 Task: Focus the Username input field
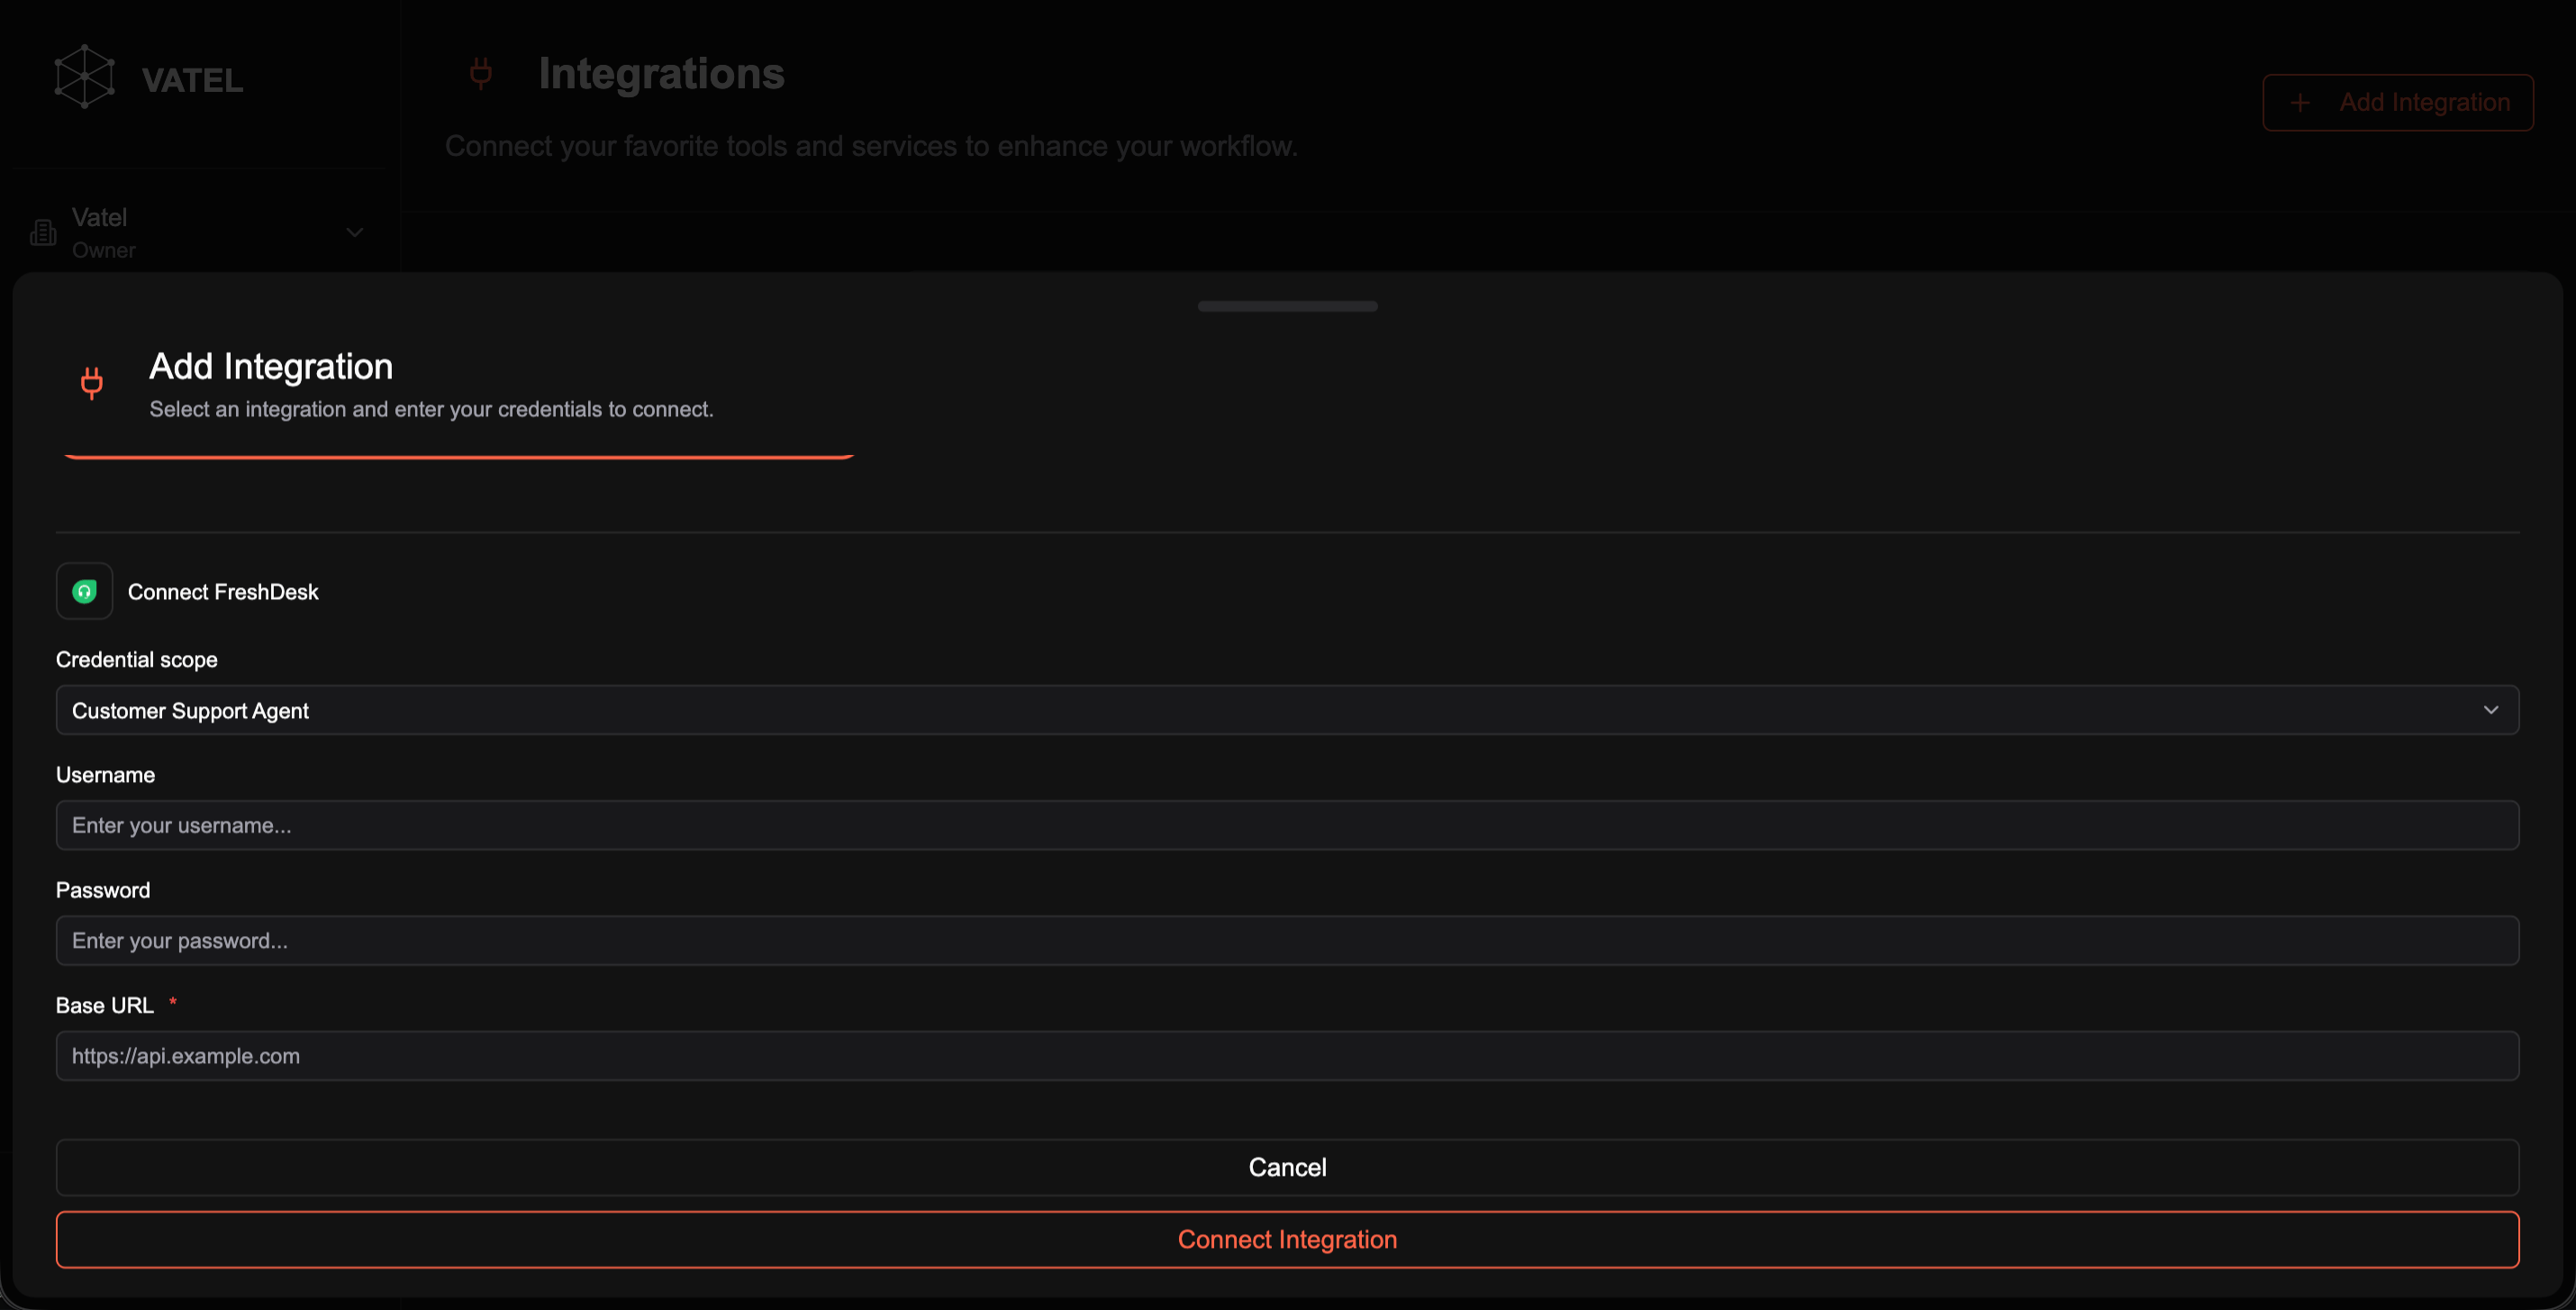(1287, 825)
